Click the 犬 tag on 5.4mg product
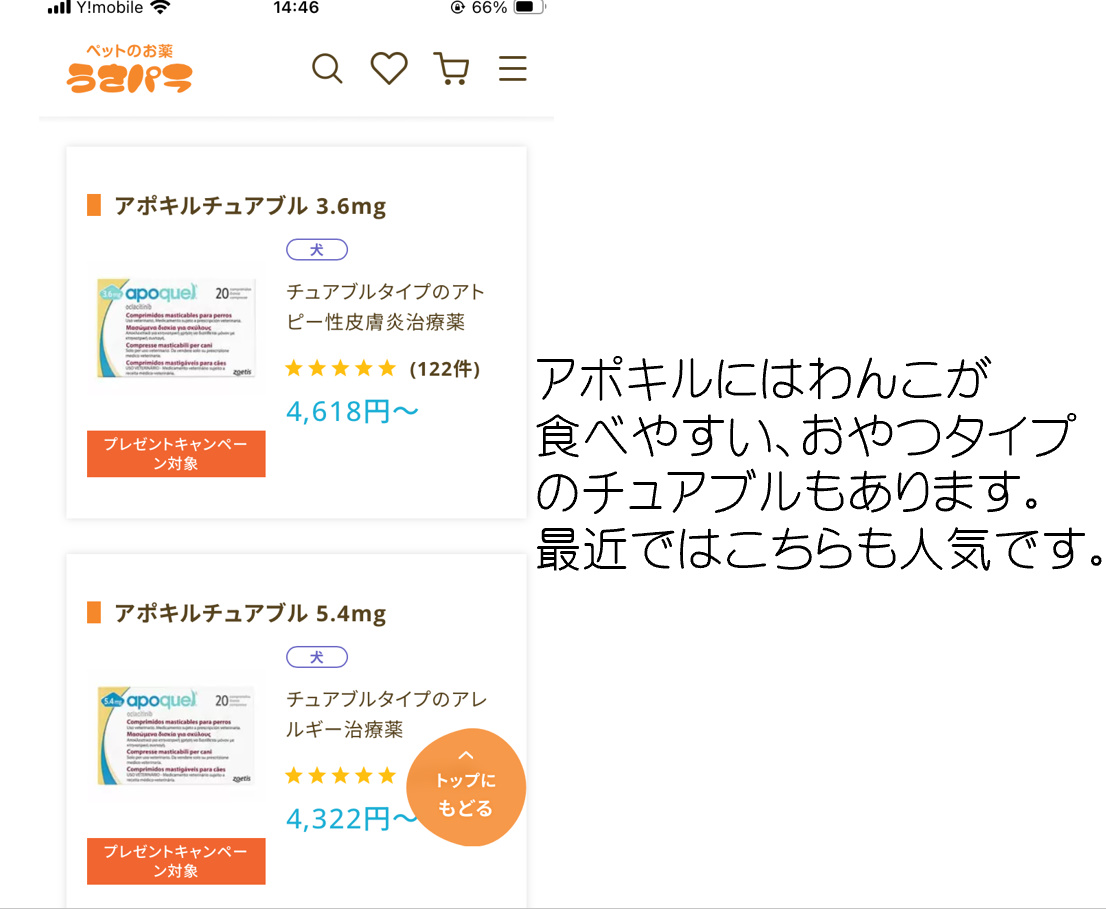 (x=317, y=657)
